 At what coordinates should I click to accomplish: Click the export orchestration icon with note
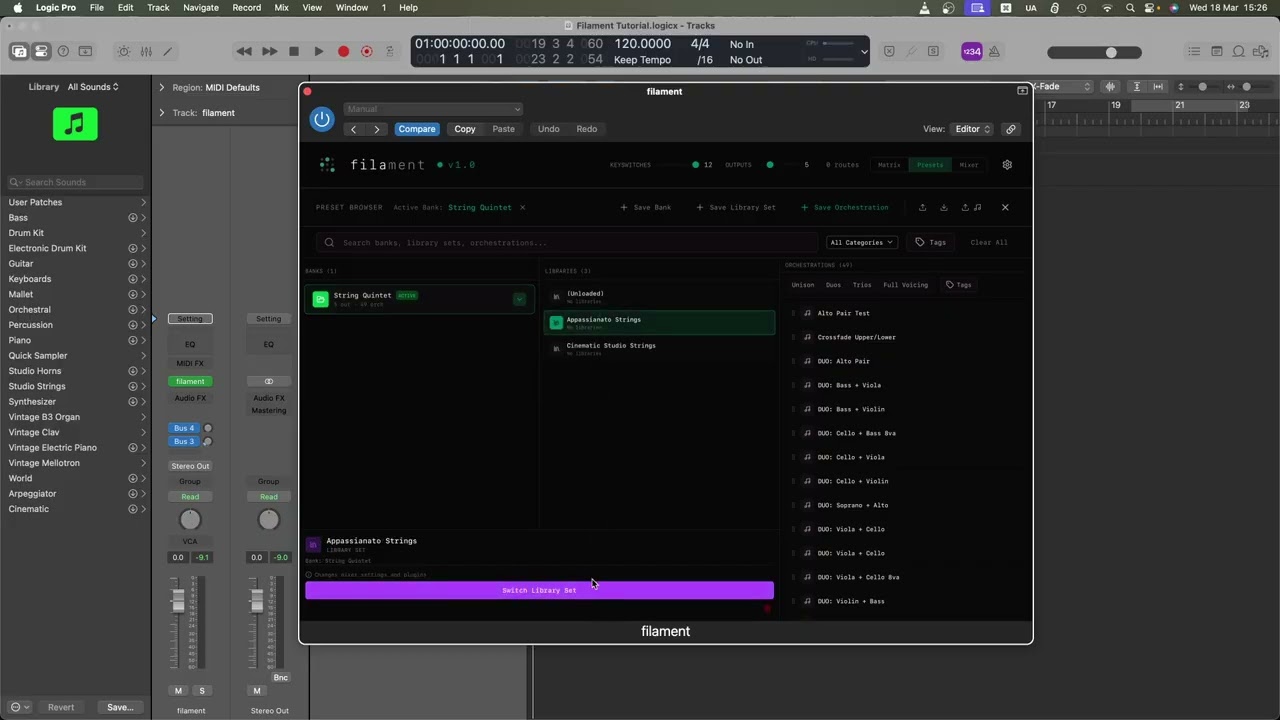(970, 208)
